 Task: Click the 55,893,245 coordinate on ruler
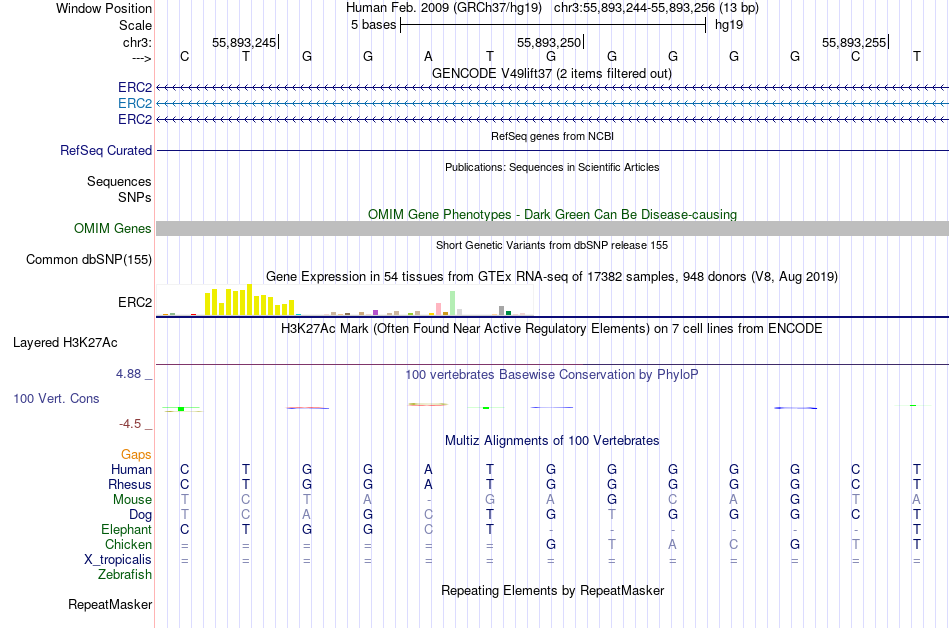[x=244, y=42]
